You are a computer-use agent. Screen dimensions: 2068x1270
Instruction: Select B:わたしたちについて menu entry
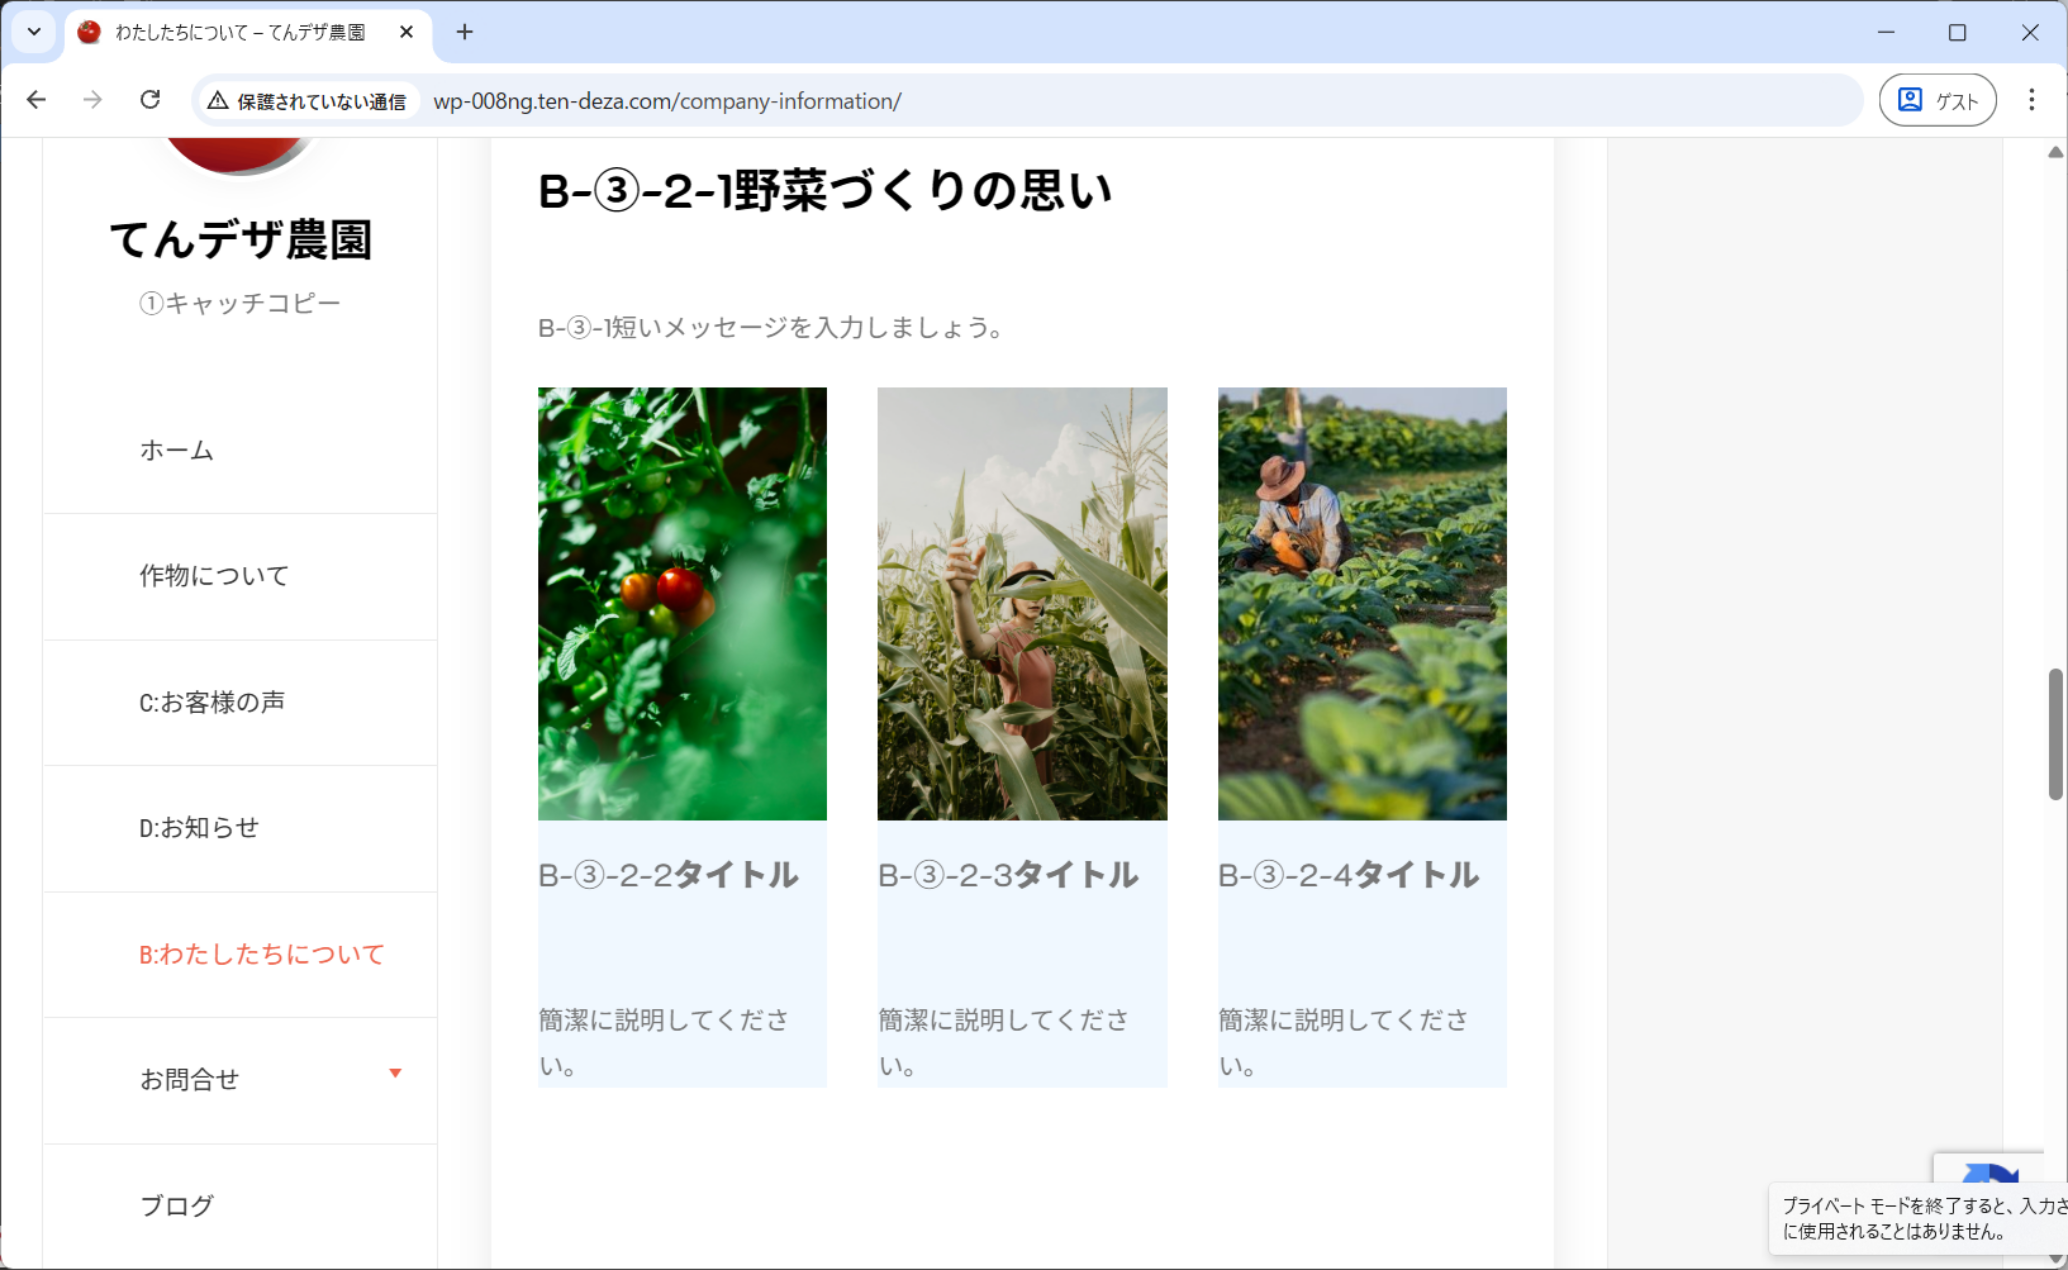point(261,954)
